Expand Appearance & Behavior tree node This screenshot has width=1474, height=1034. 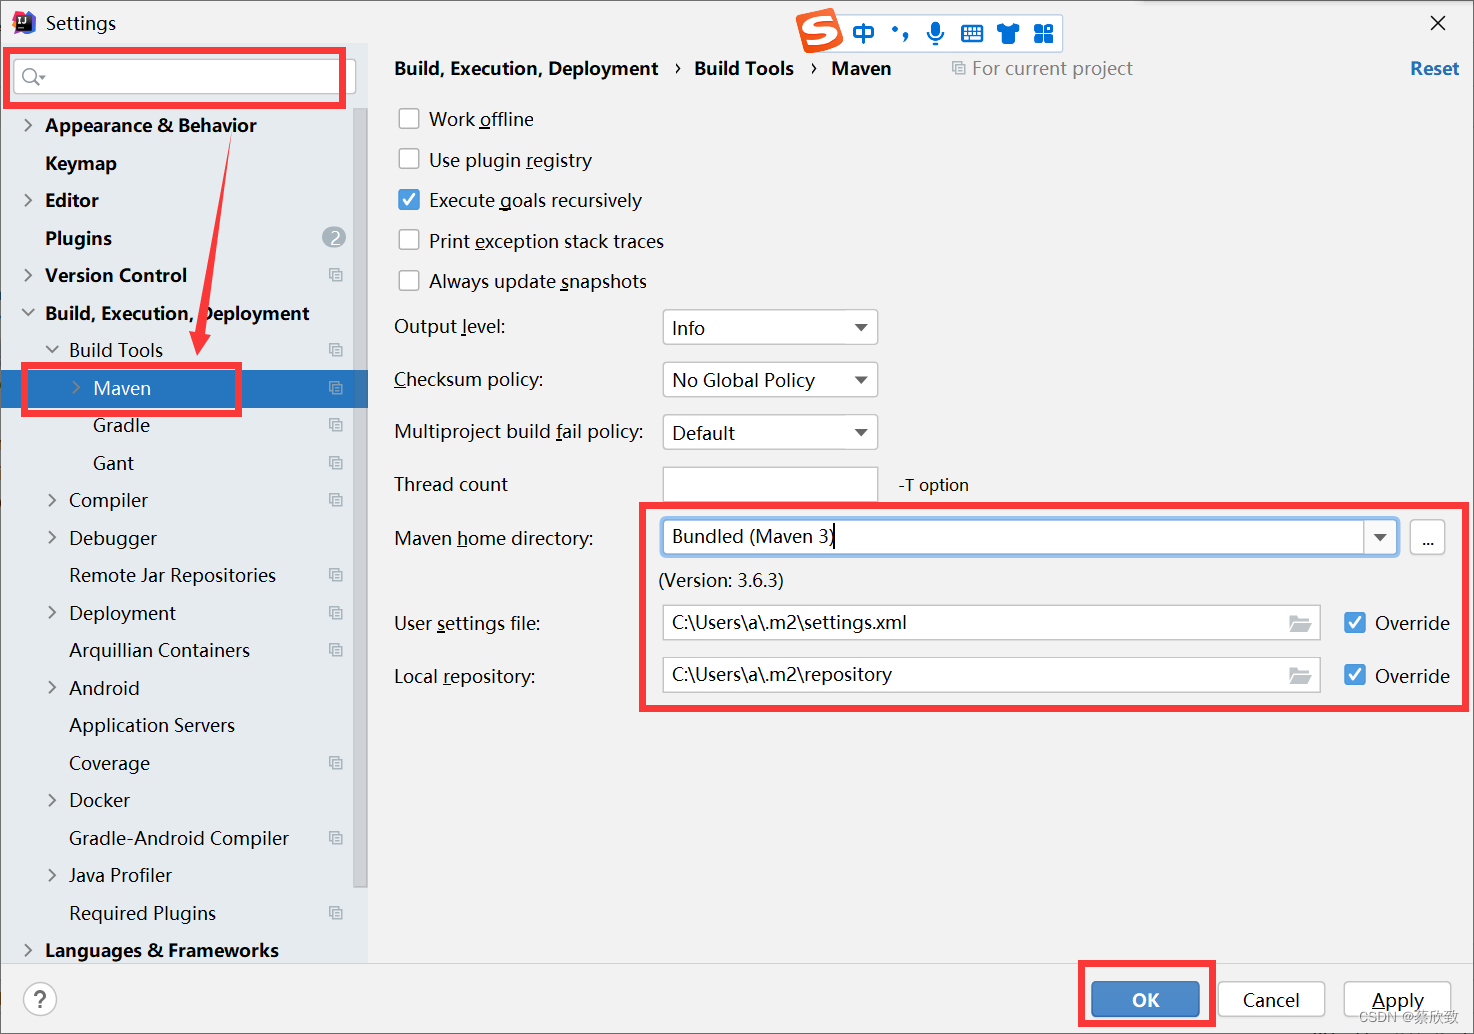(x=28, y=125)
